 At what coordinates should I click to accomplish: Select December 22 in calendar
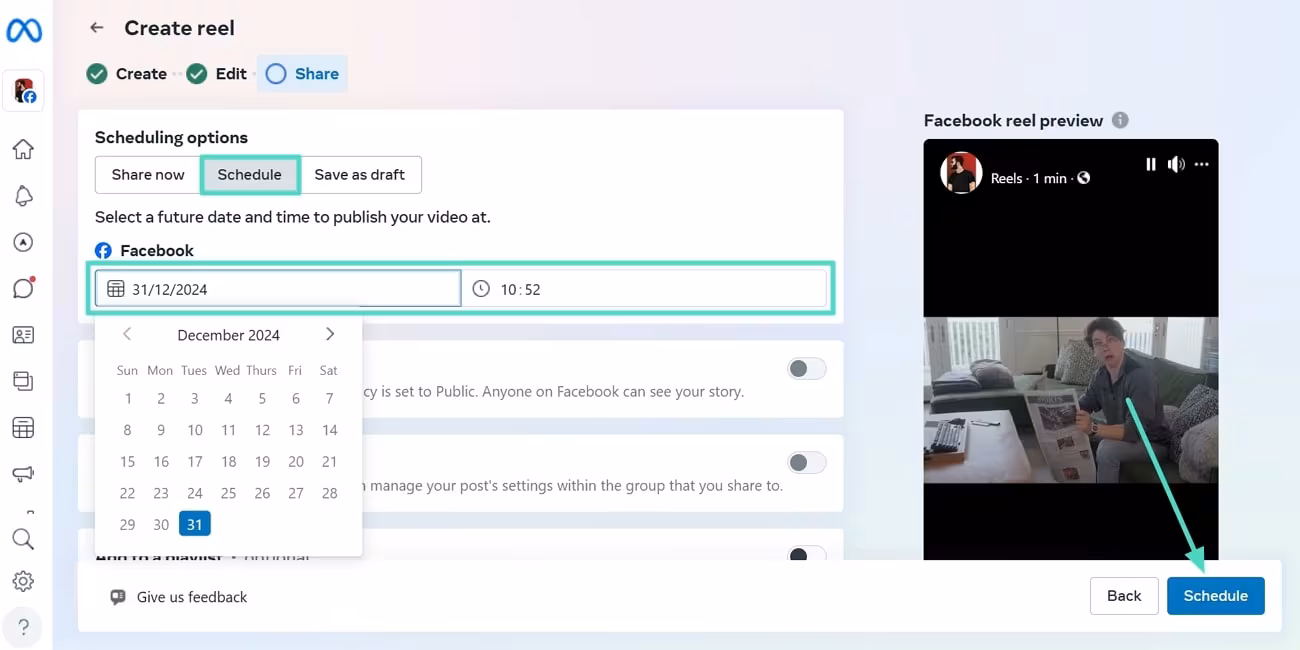pos(128,493)
